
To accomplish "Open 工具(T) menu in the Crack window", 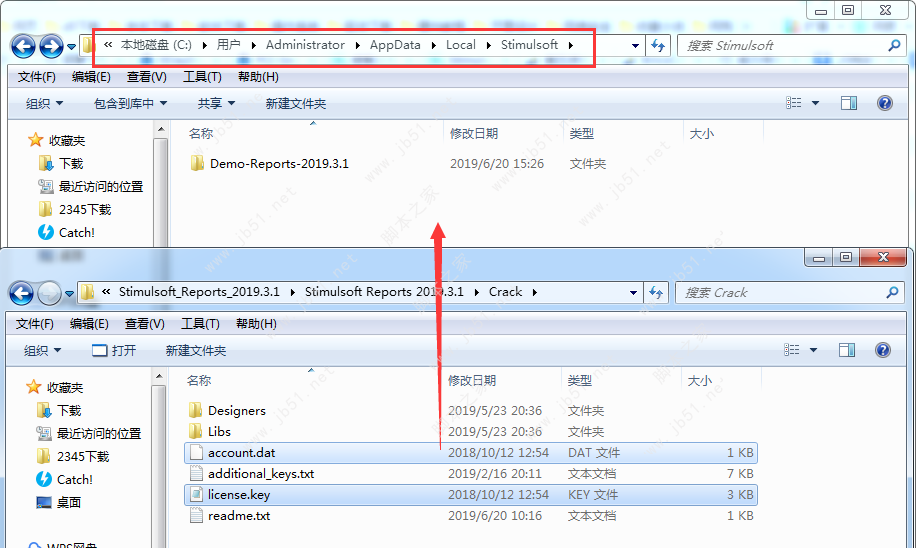I will tap(200, 324).
